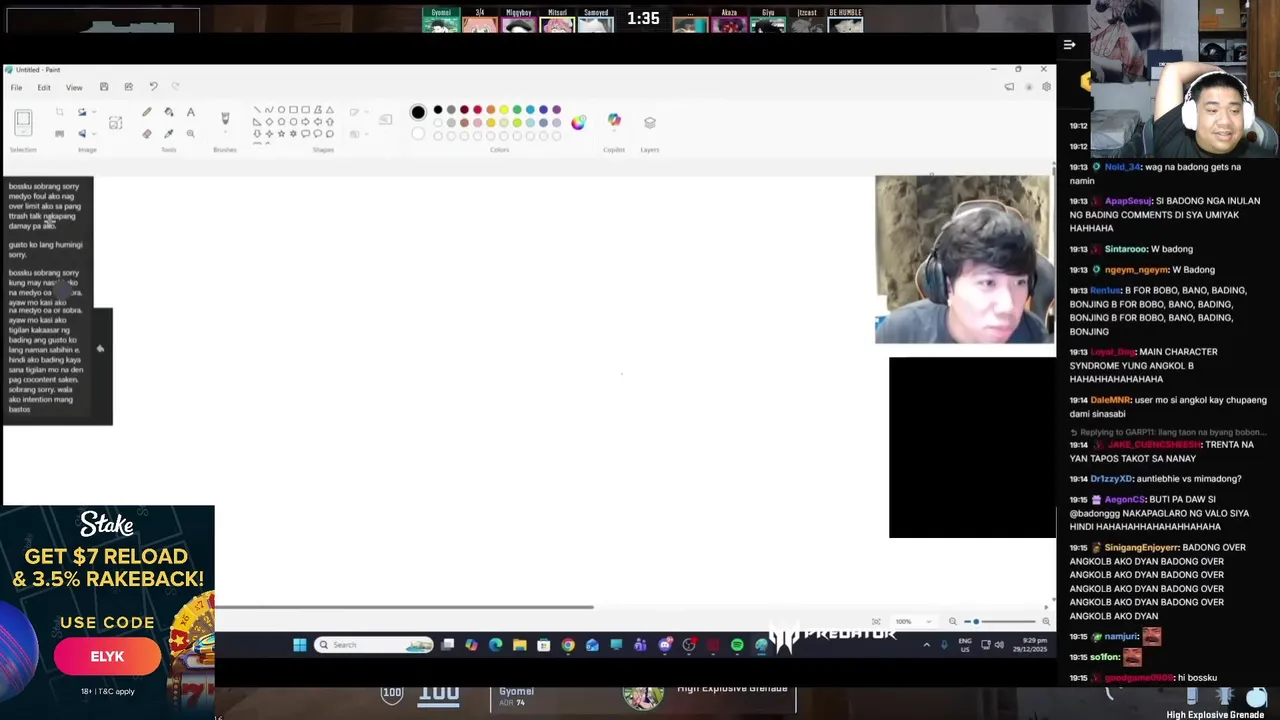The image size is (1280, 720).
Task: Click the Fit to window icon
Action: [x=876, y=621]
